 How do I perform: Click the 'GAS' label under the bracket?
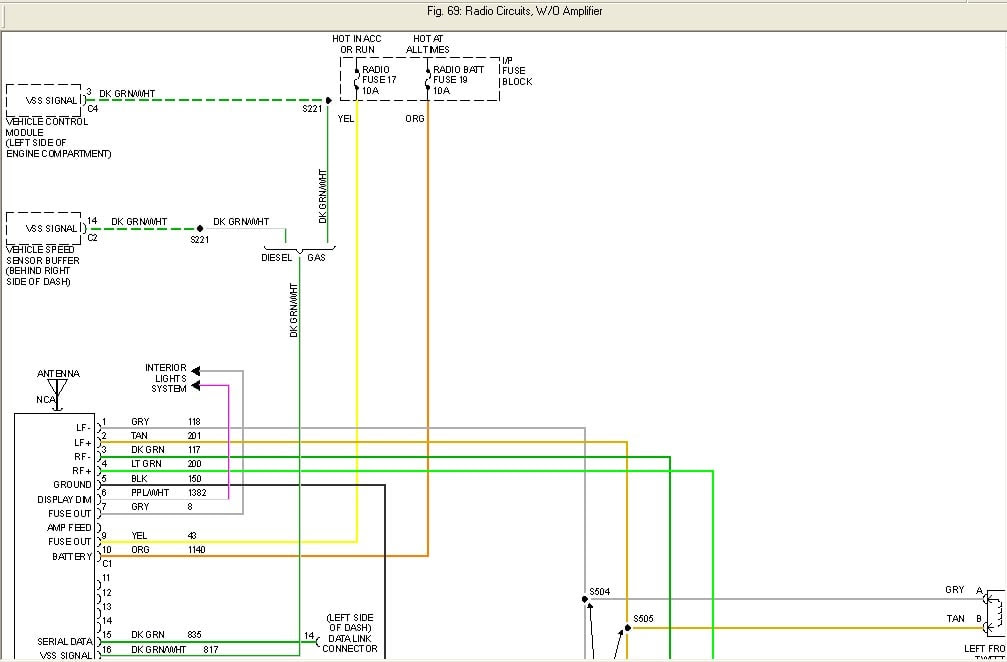click(x=317, y=257)
